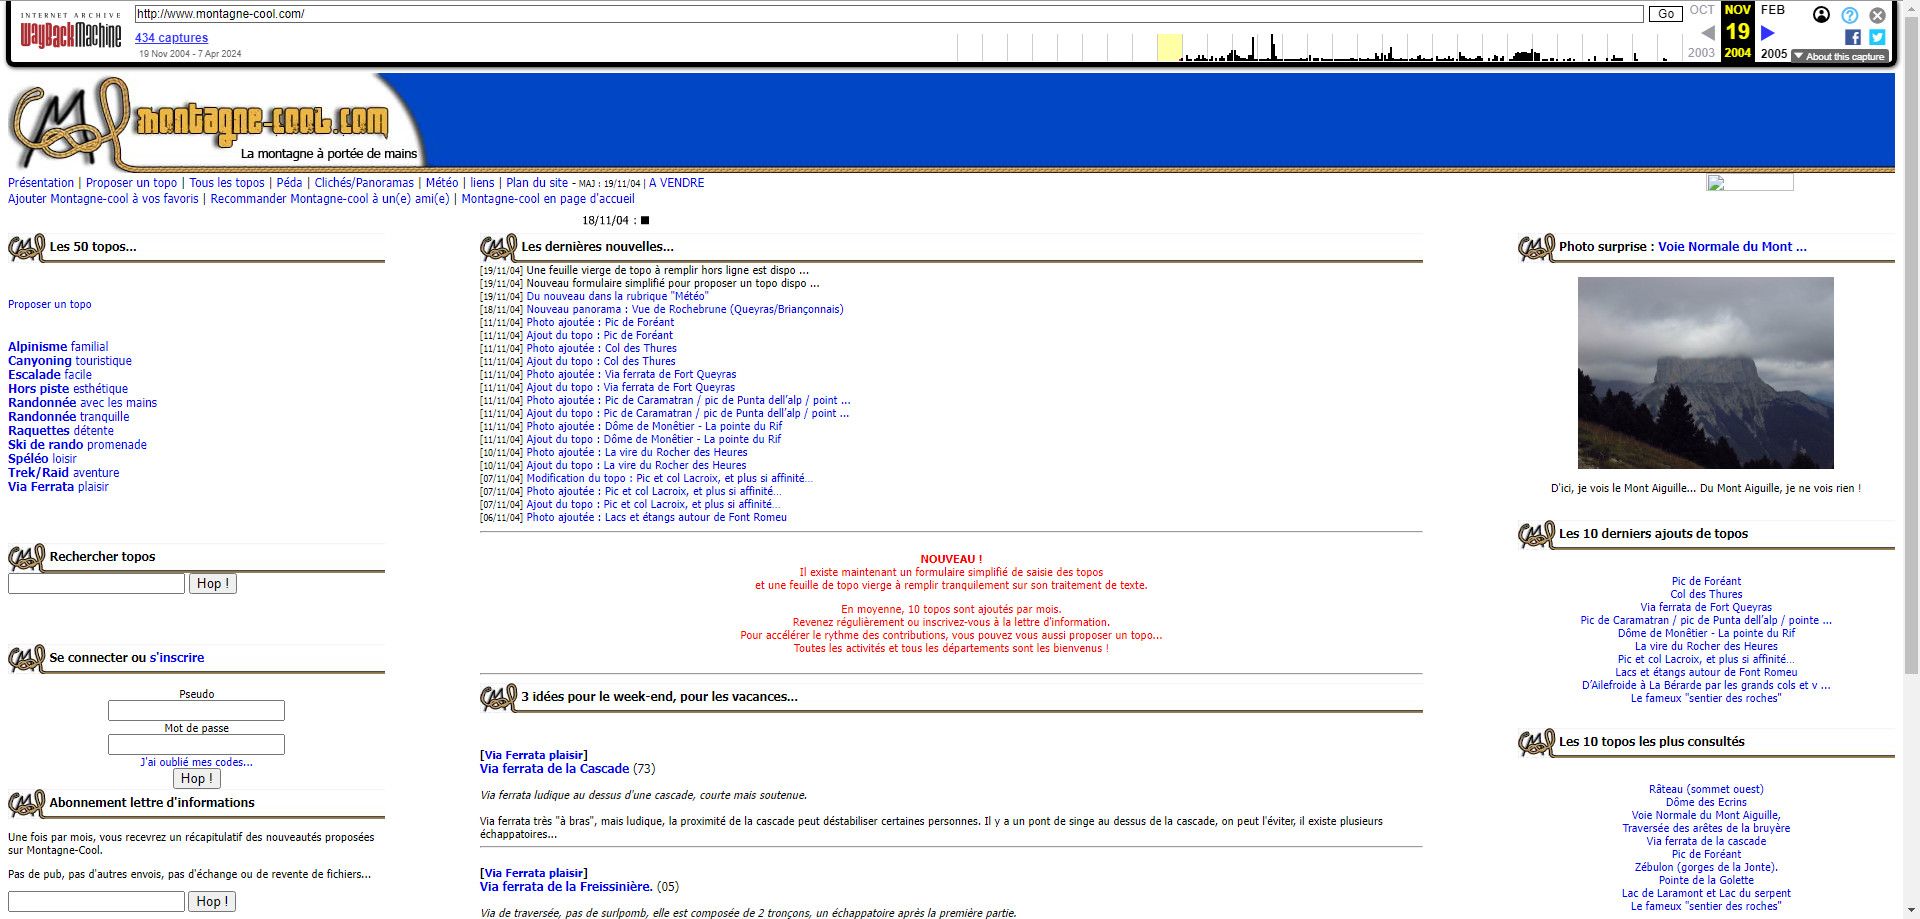
Task: Click the highlighted 2004 year in the timeline graph
Action: pyautogui.click(x=1170, y=47)
